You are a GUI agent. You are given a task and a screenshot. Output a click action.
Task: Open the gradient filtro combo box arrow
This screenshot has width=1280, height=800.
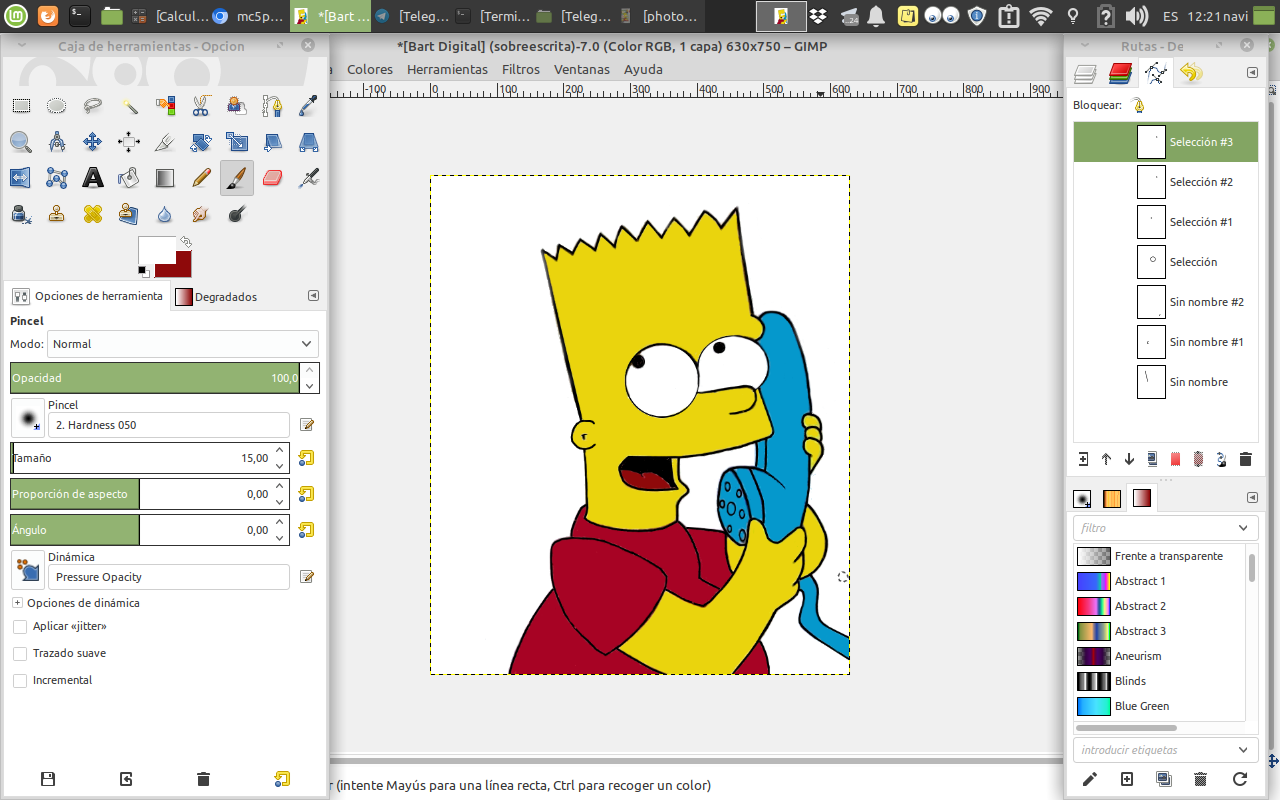(x=1243, y=528)
